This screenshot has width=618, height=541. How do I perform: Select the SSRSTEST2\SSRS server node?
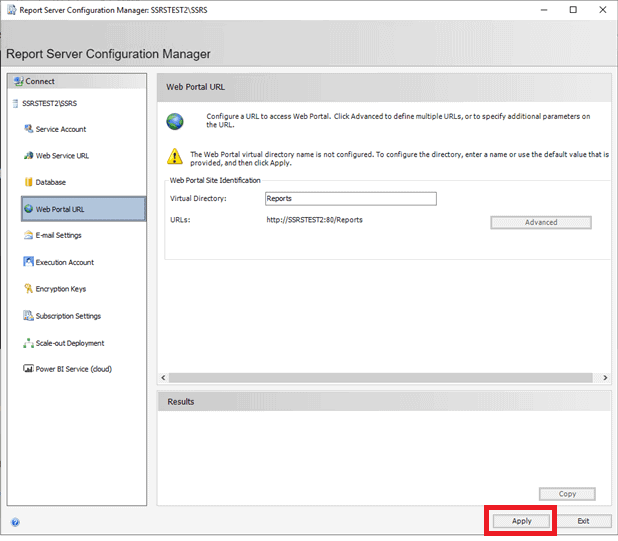tap(49, 104)
